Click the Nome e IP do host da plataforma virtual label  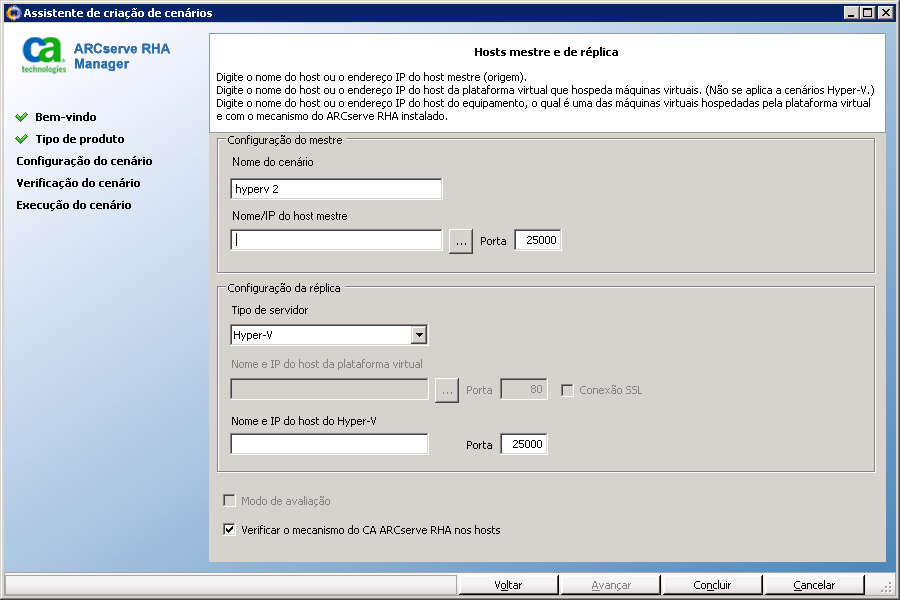point(327,364)
